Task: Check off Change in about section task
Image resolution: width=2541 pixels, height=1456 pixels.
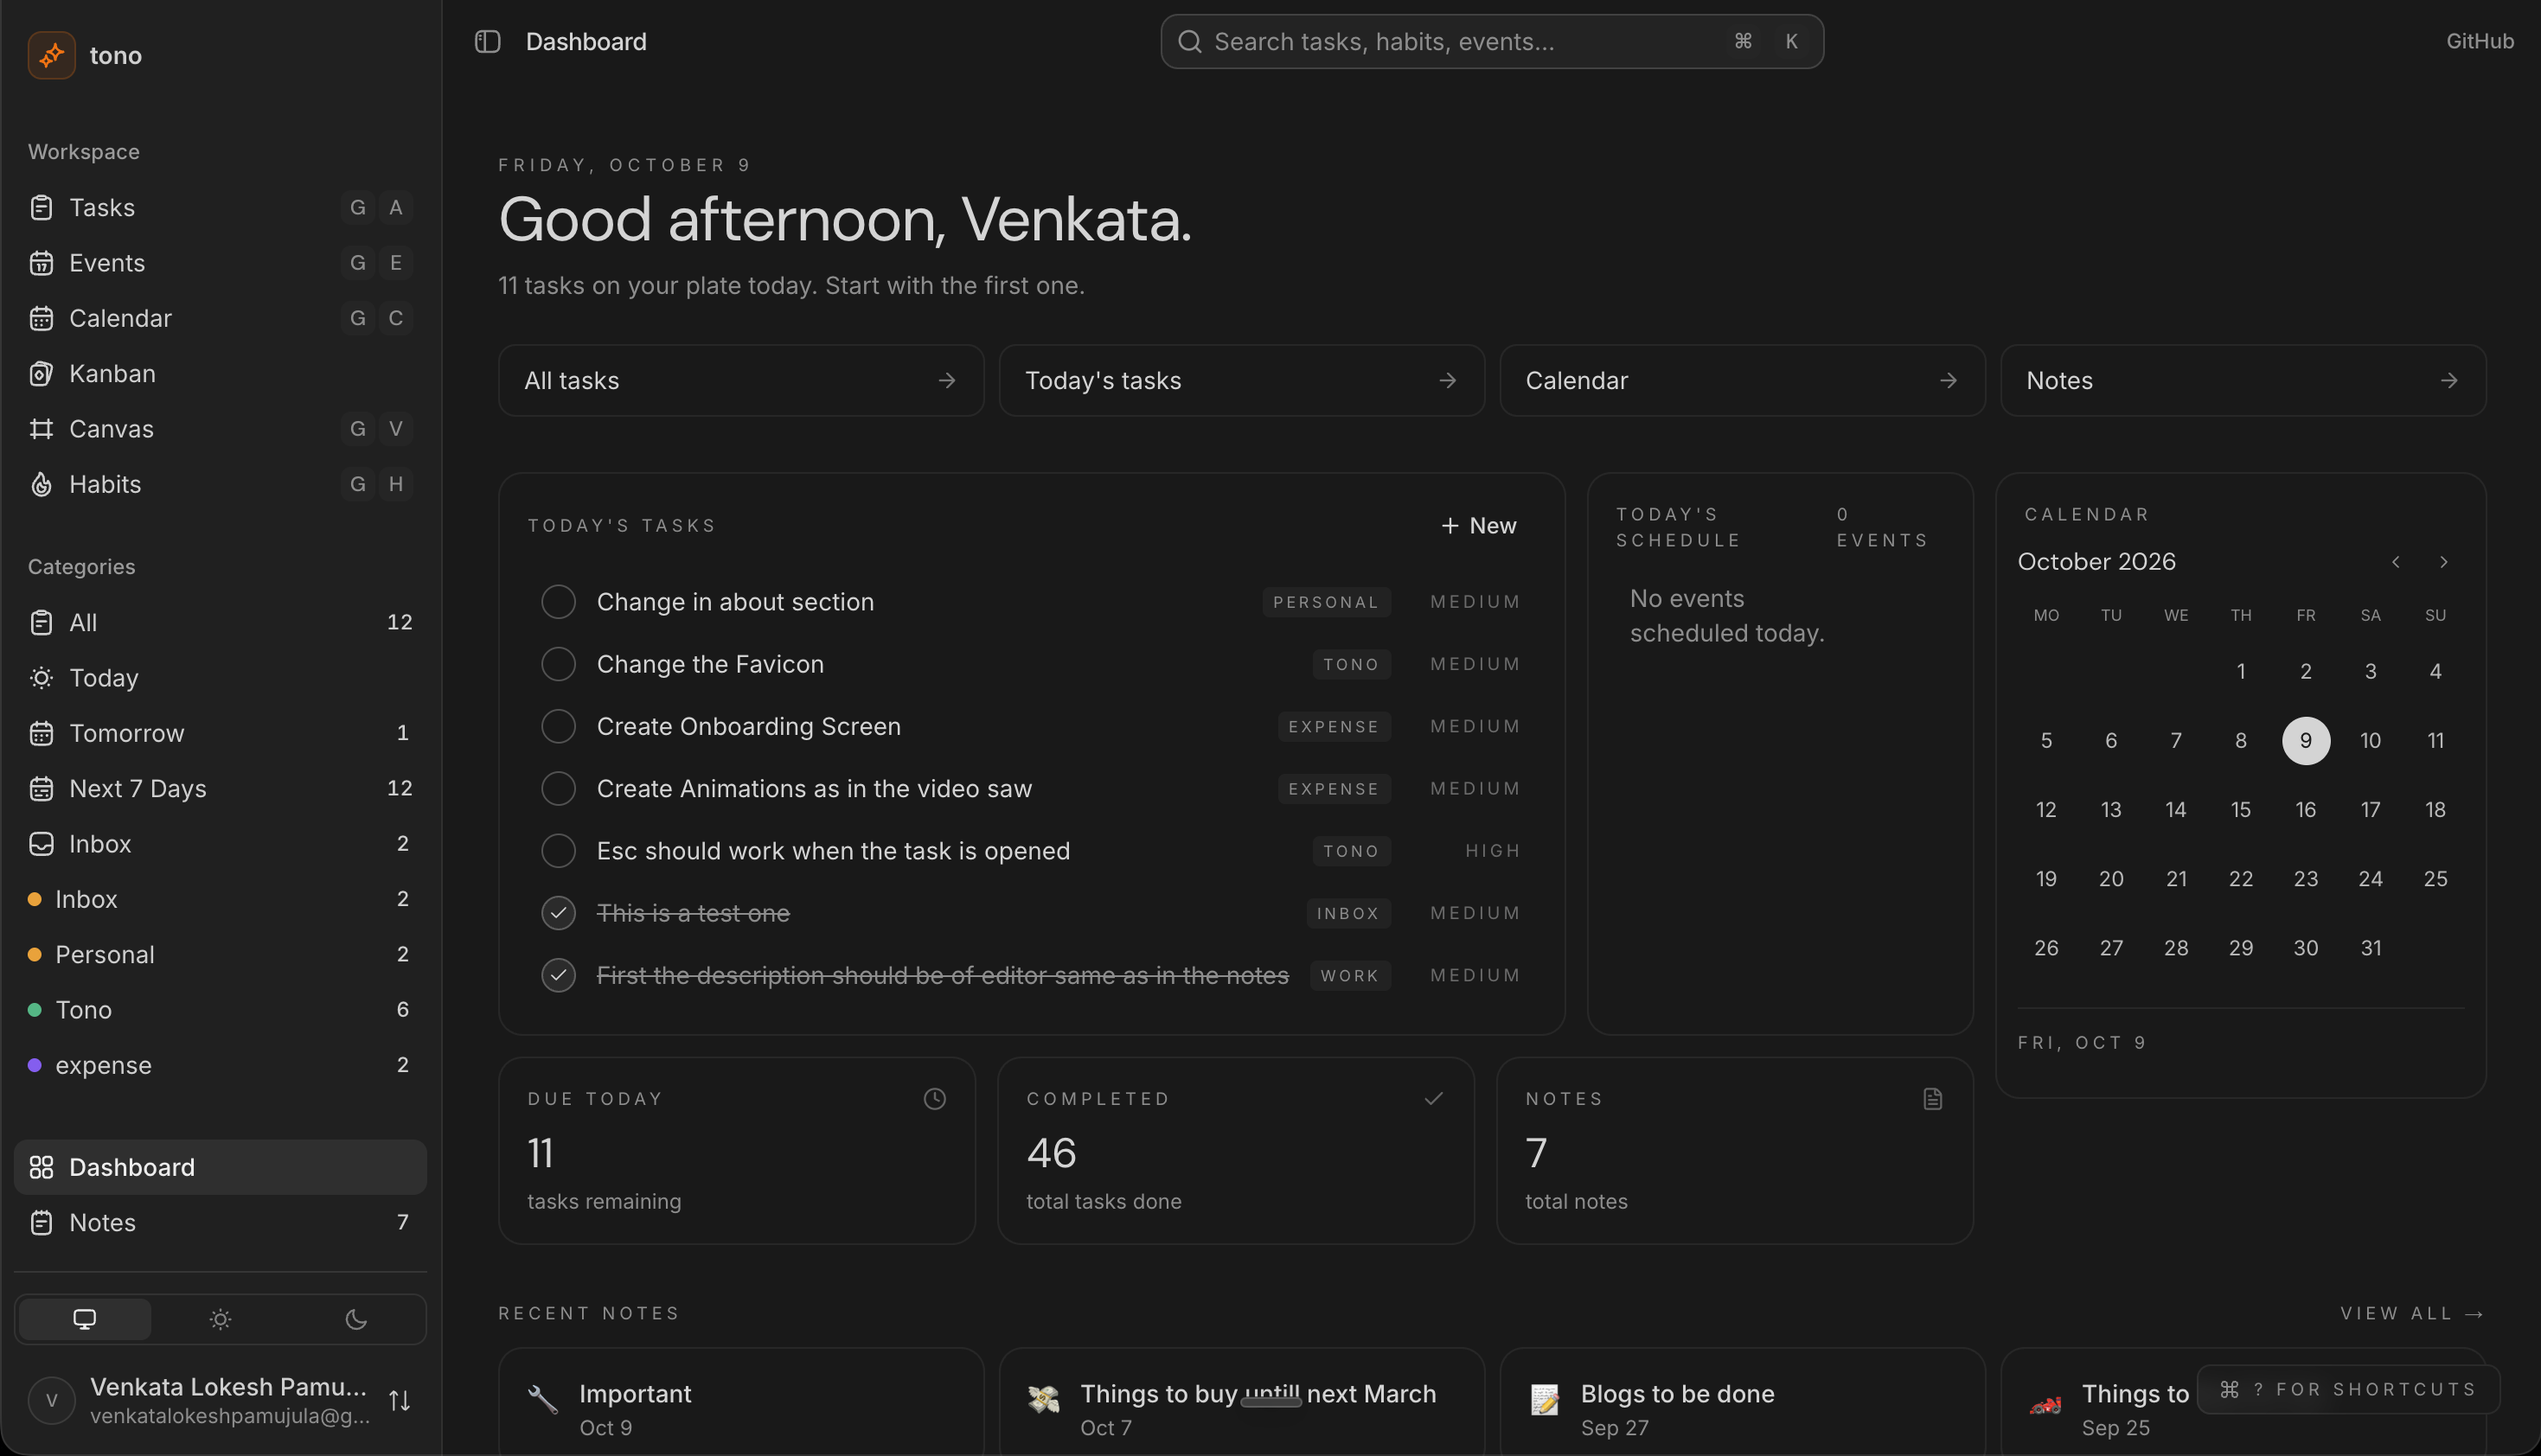Action: tap(558, 602)
